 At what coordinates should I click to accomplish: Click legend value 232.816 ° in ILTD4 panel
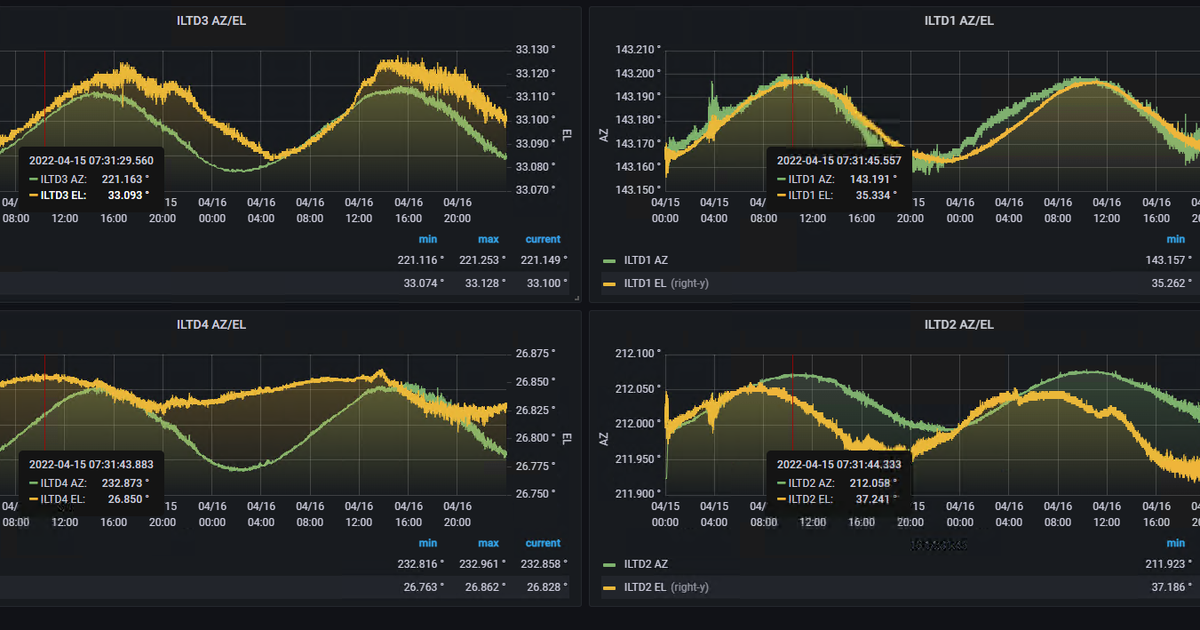click(421, 564)
